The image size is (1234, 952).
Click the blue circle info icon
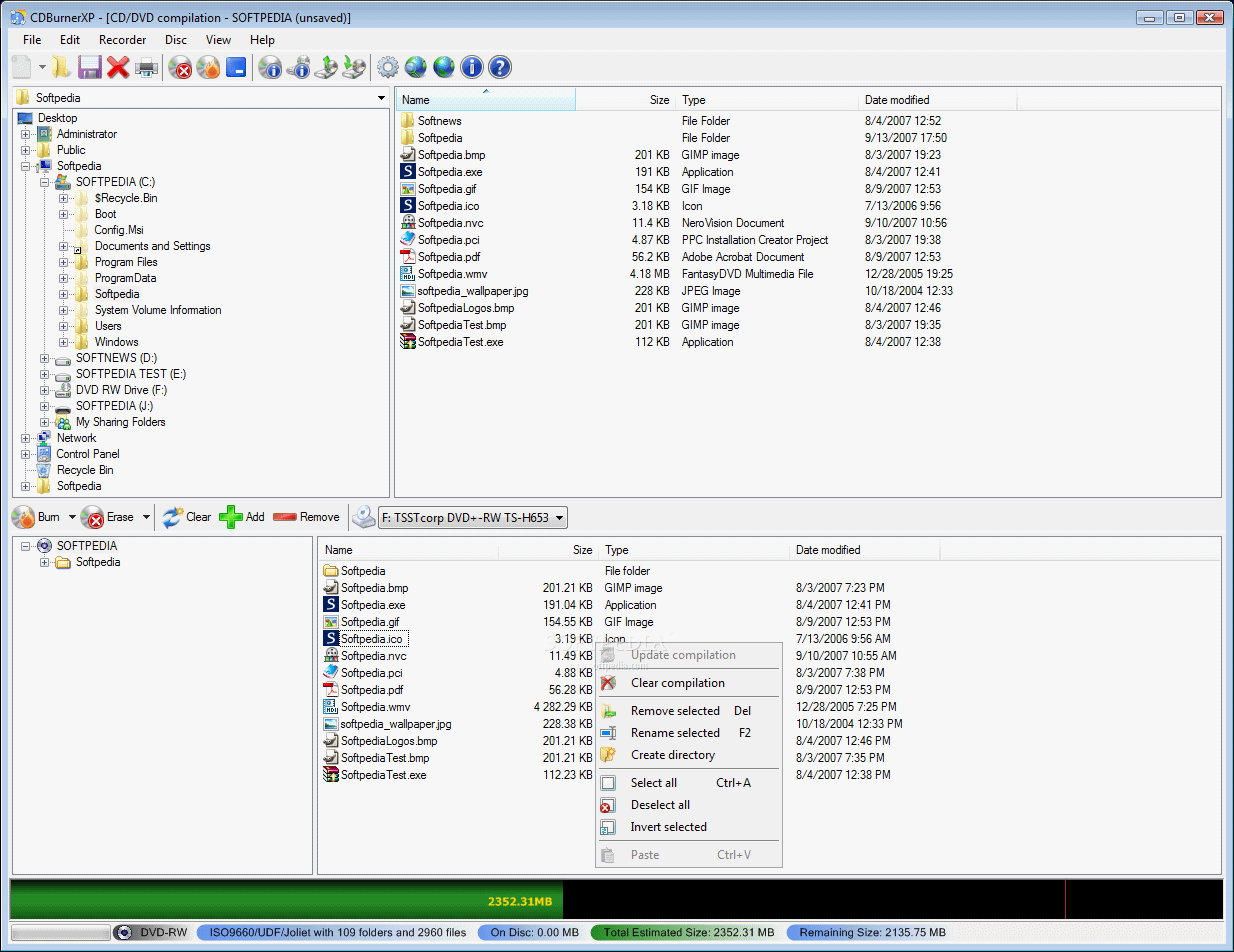472,67
